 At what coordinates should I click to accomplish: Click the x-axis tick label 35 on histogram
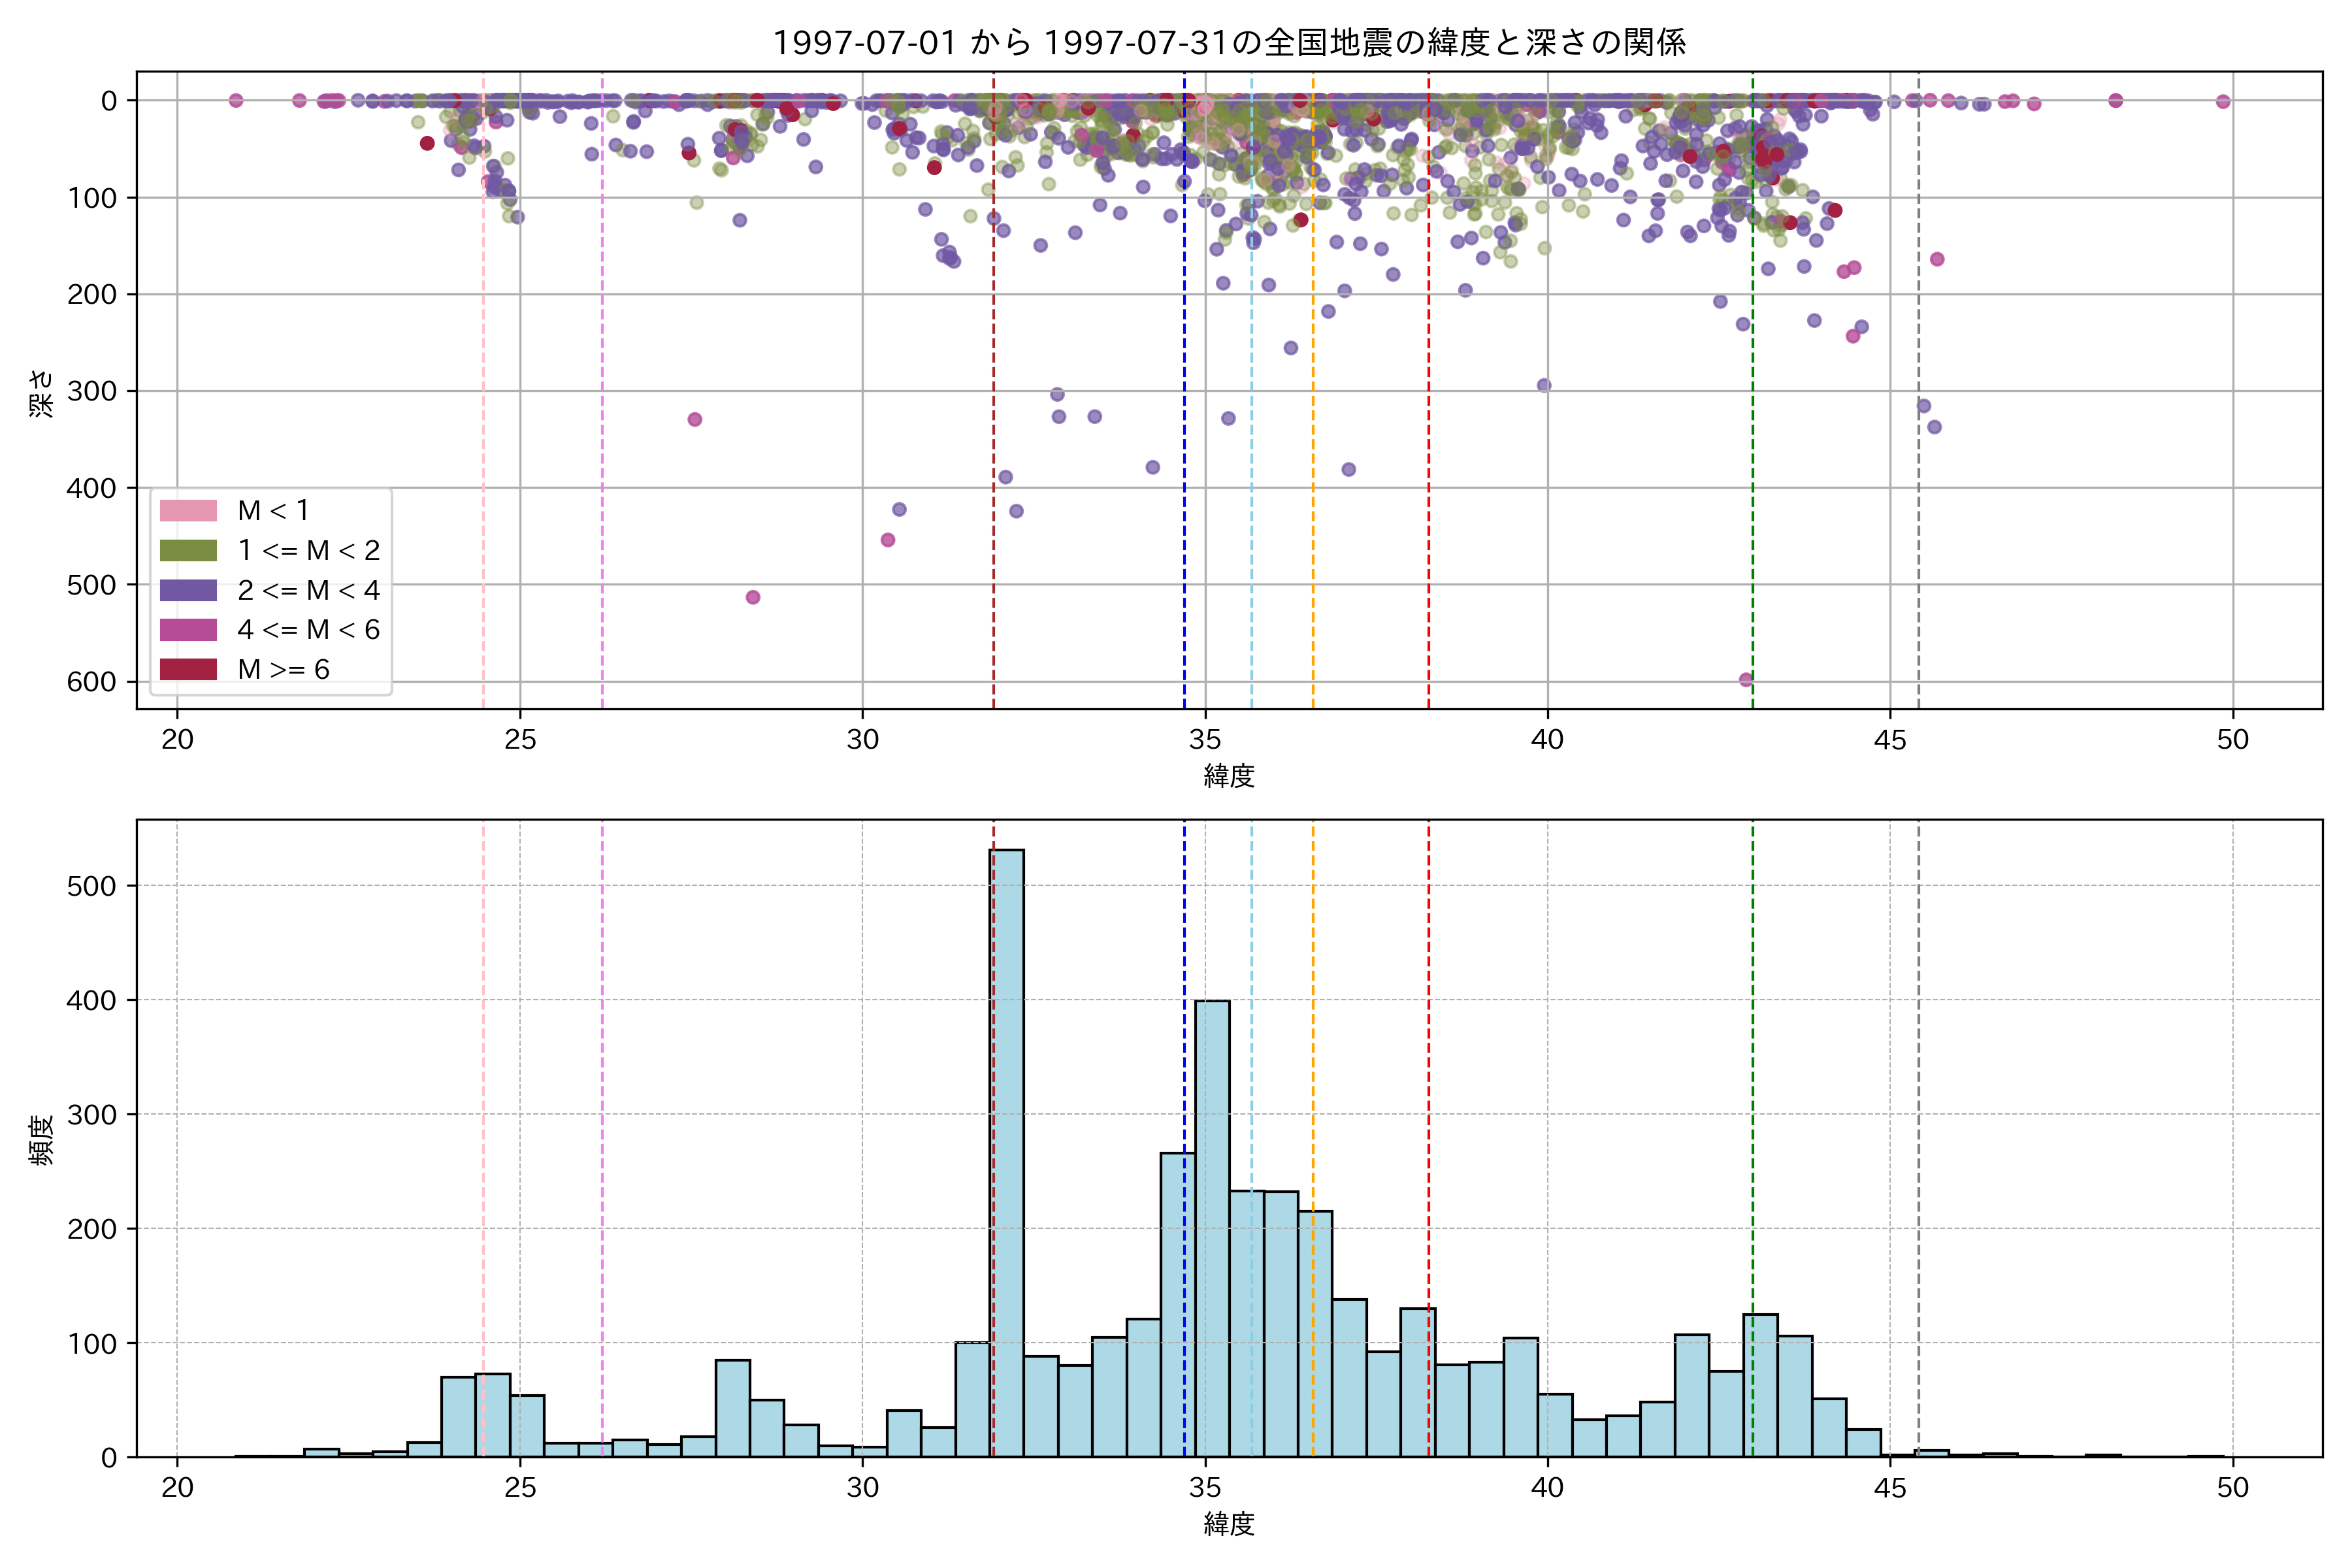1205,1488
